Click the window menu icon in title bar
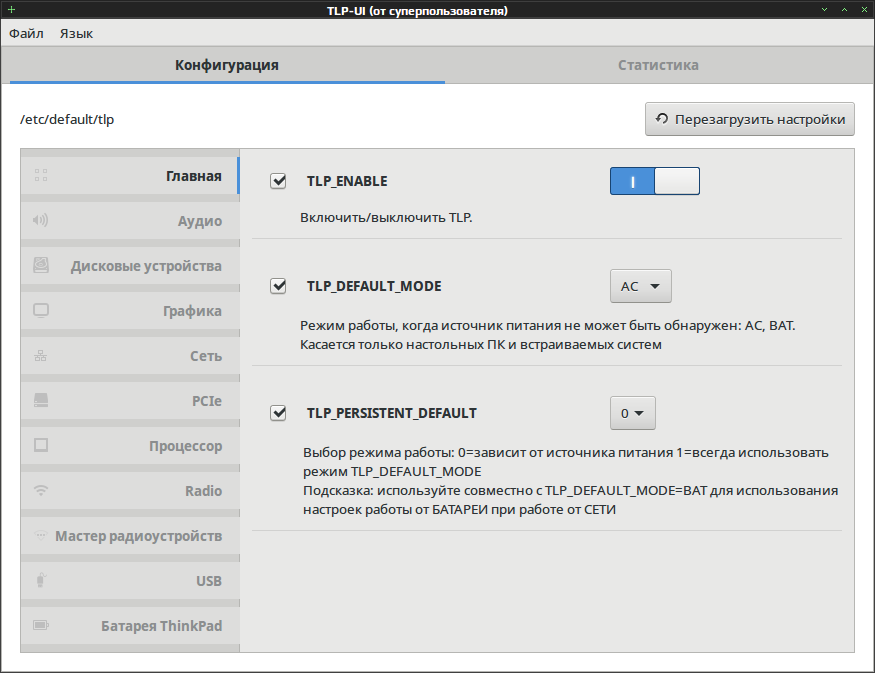Image resolution: width=875 pixels, height=673 pixels. pyautogui.click(x=11, y=9)
